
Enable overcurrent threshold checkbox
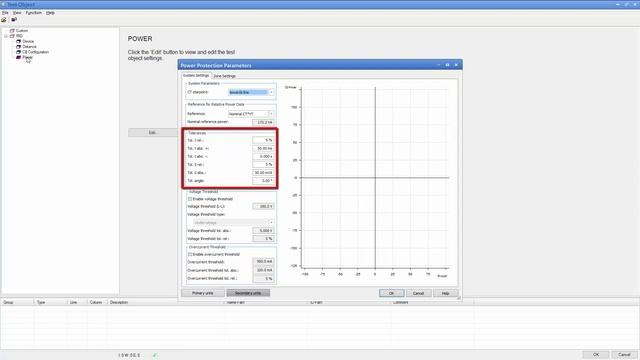coord(190,254)
